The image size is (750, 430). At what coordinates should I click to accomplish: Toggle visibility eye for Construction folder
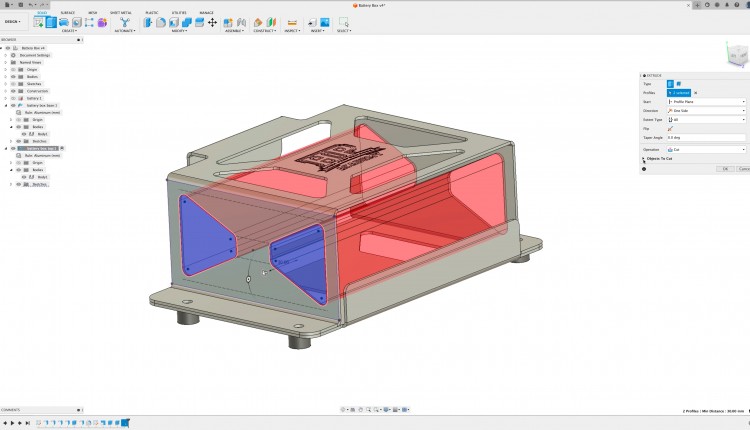pos(13,91)
